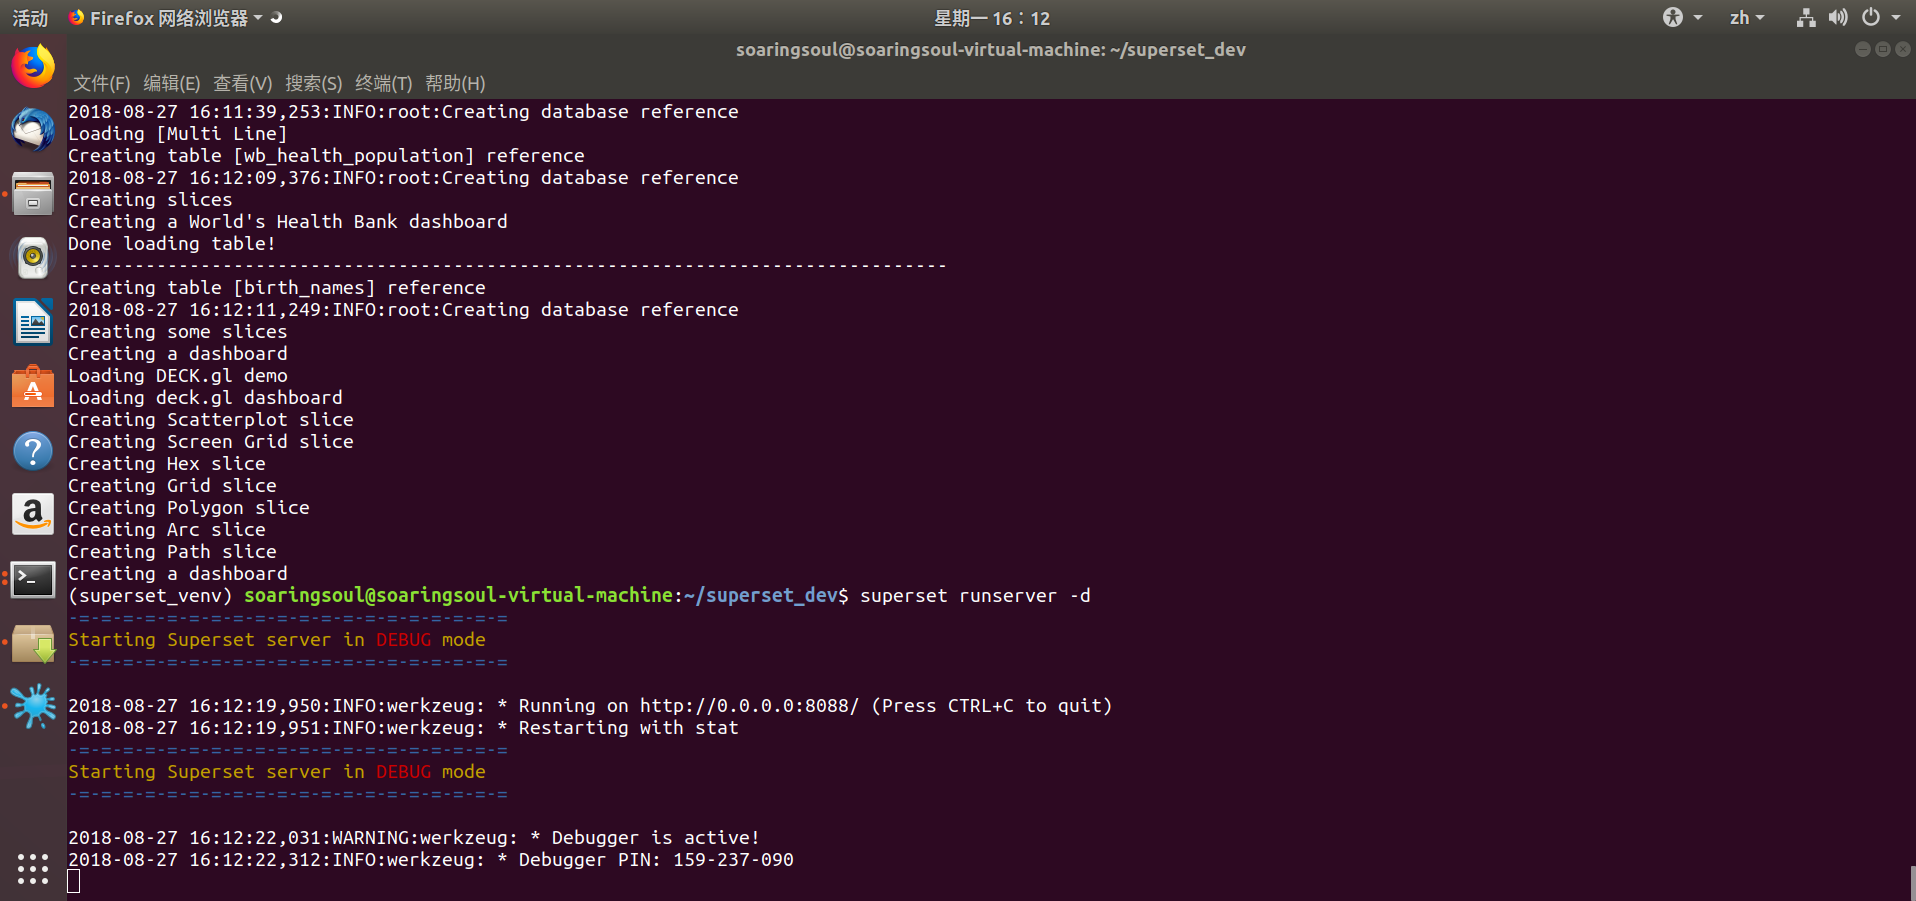The height and width of the screenshot is (901, 1916).
Task: Click the '(superset_venv)' prompt prefix
Action: pos(150,596)
